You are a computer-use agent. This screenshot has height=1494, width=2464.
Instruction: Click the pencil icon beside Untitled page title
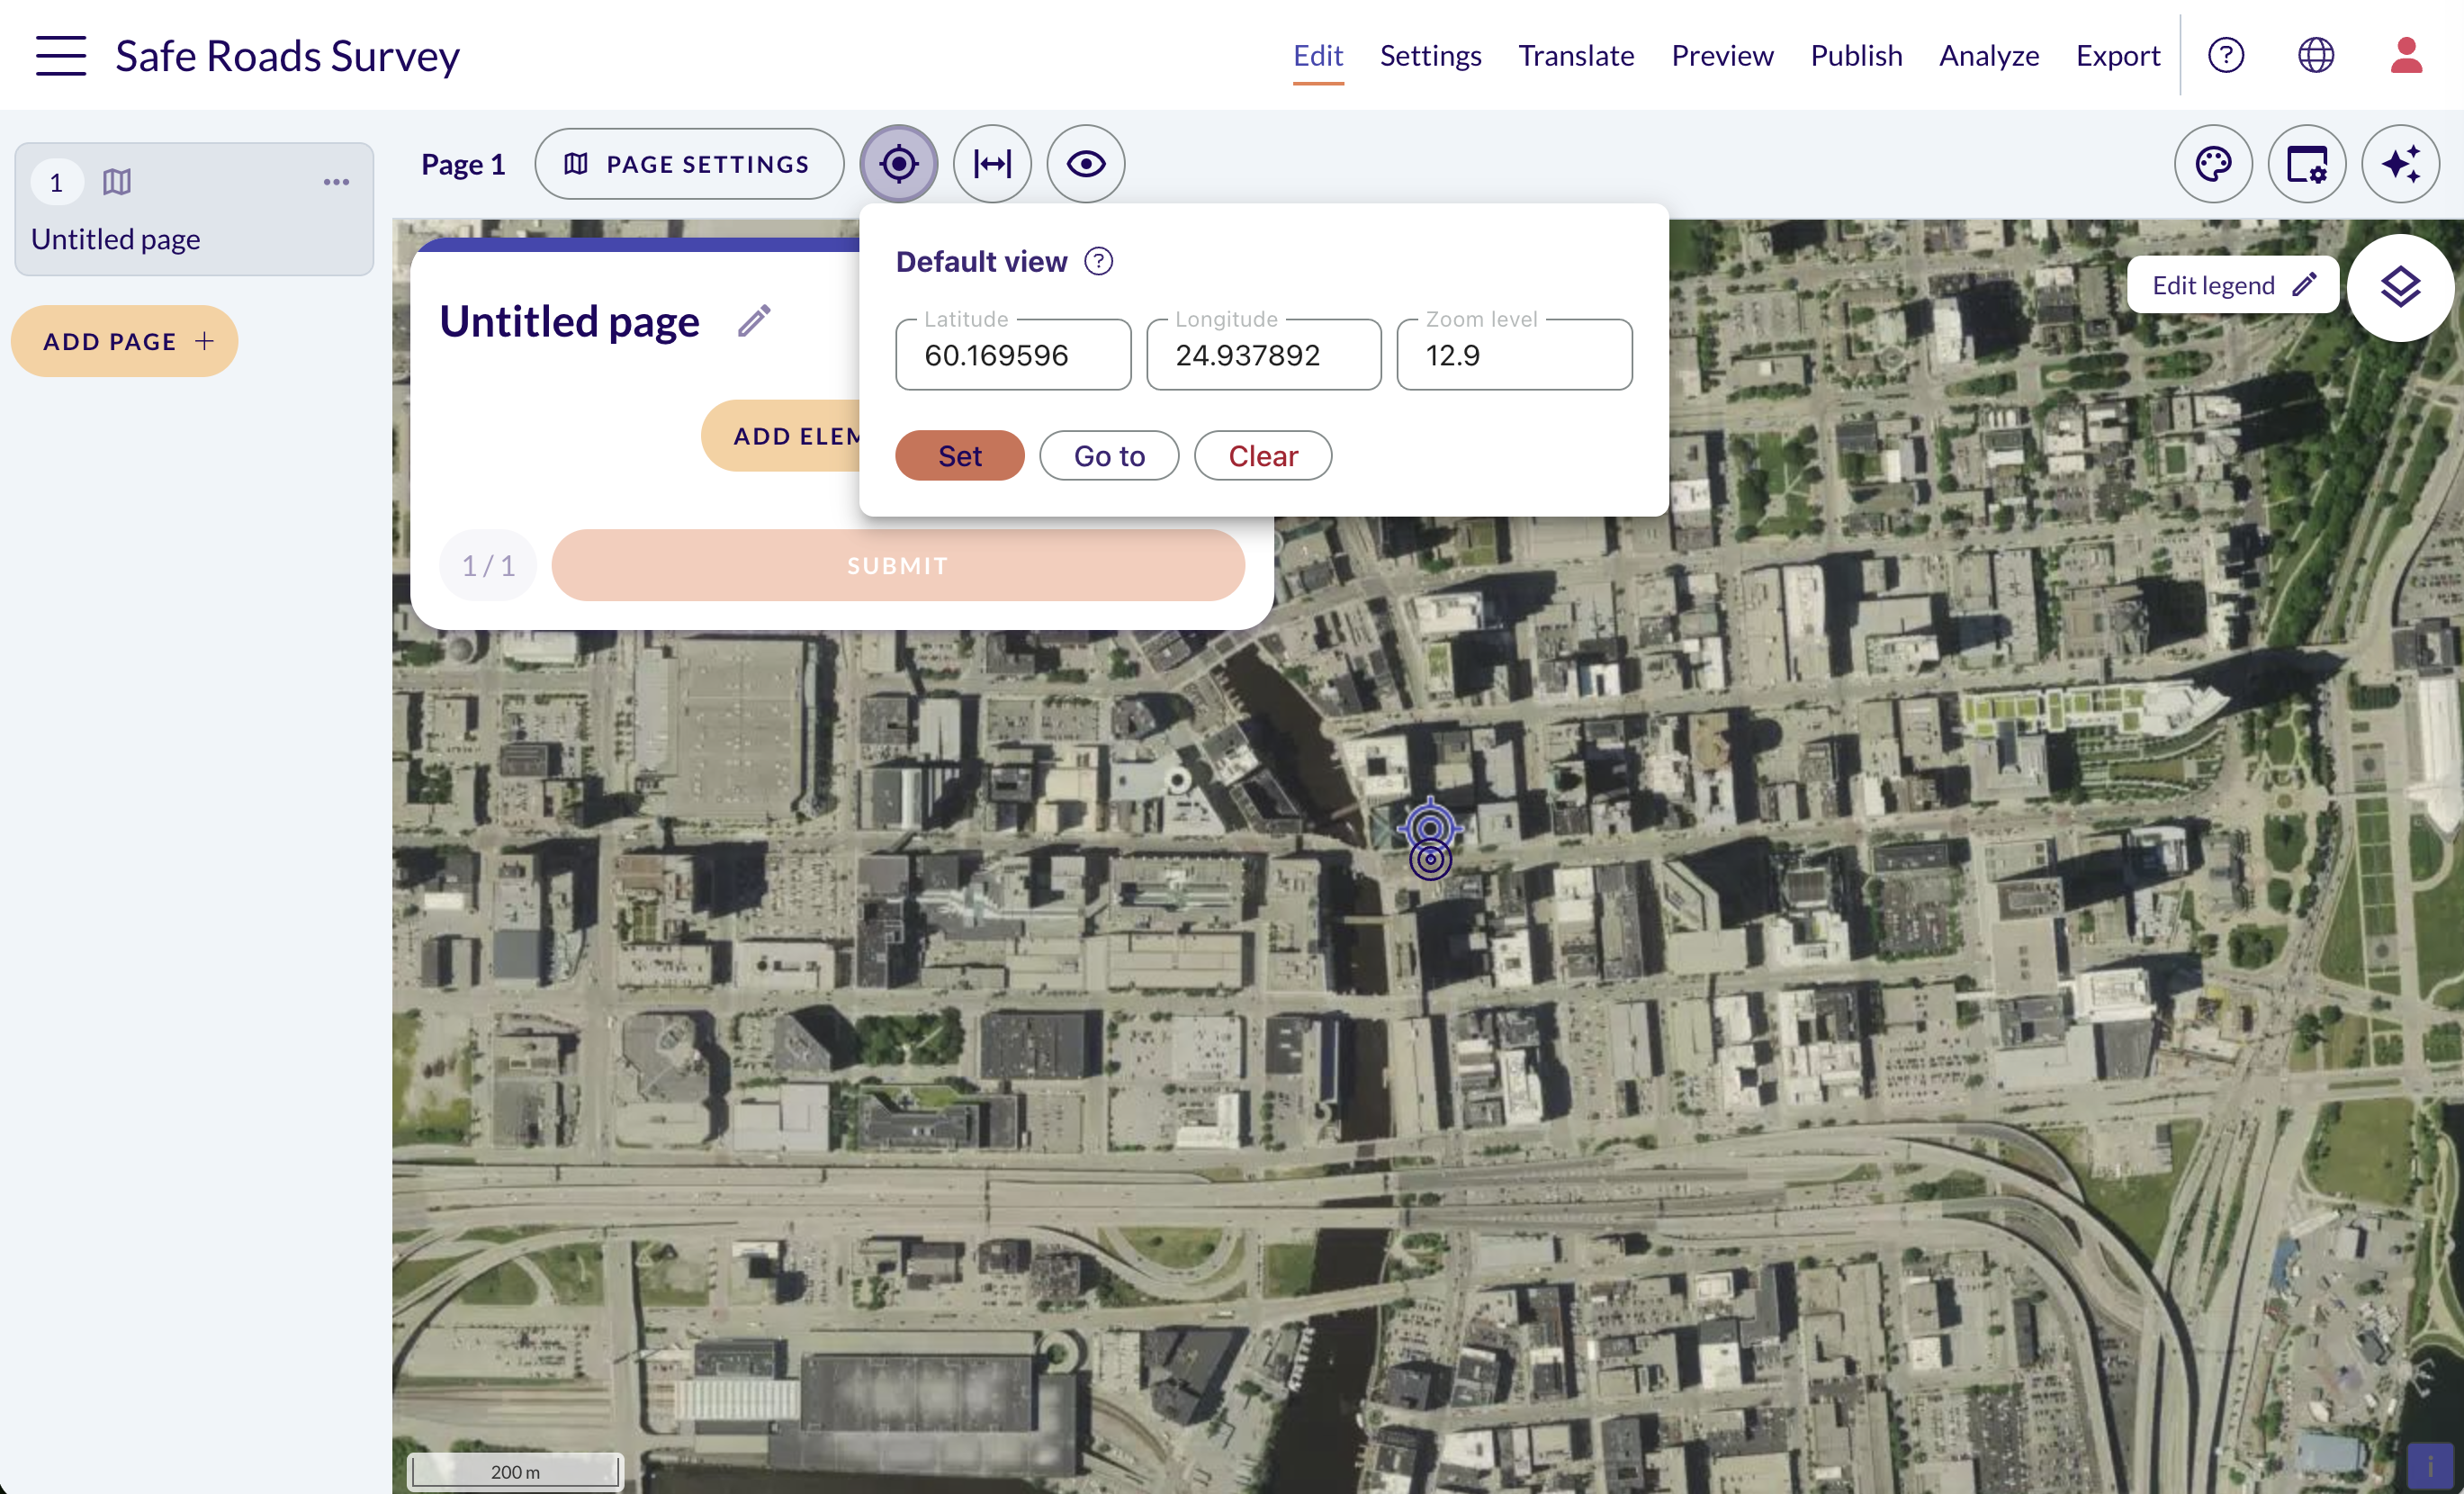(754, 321)
